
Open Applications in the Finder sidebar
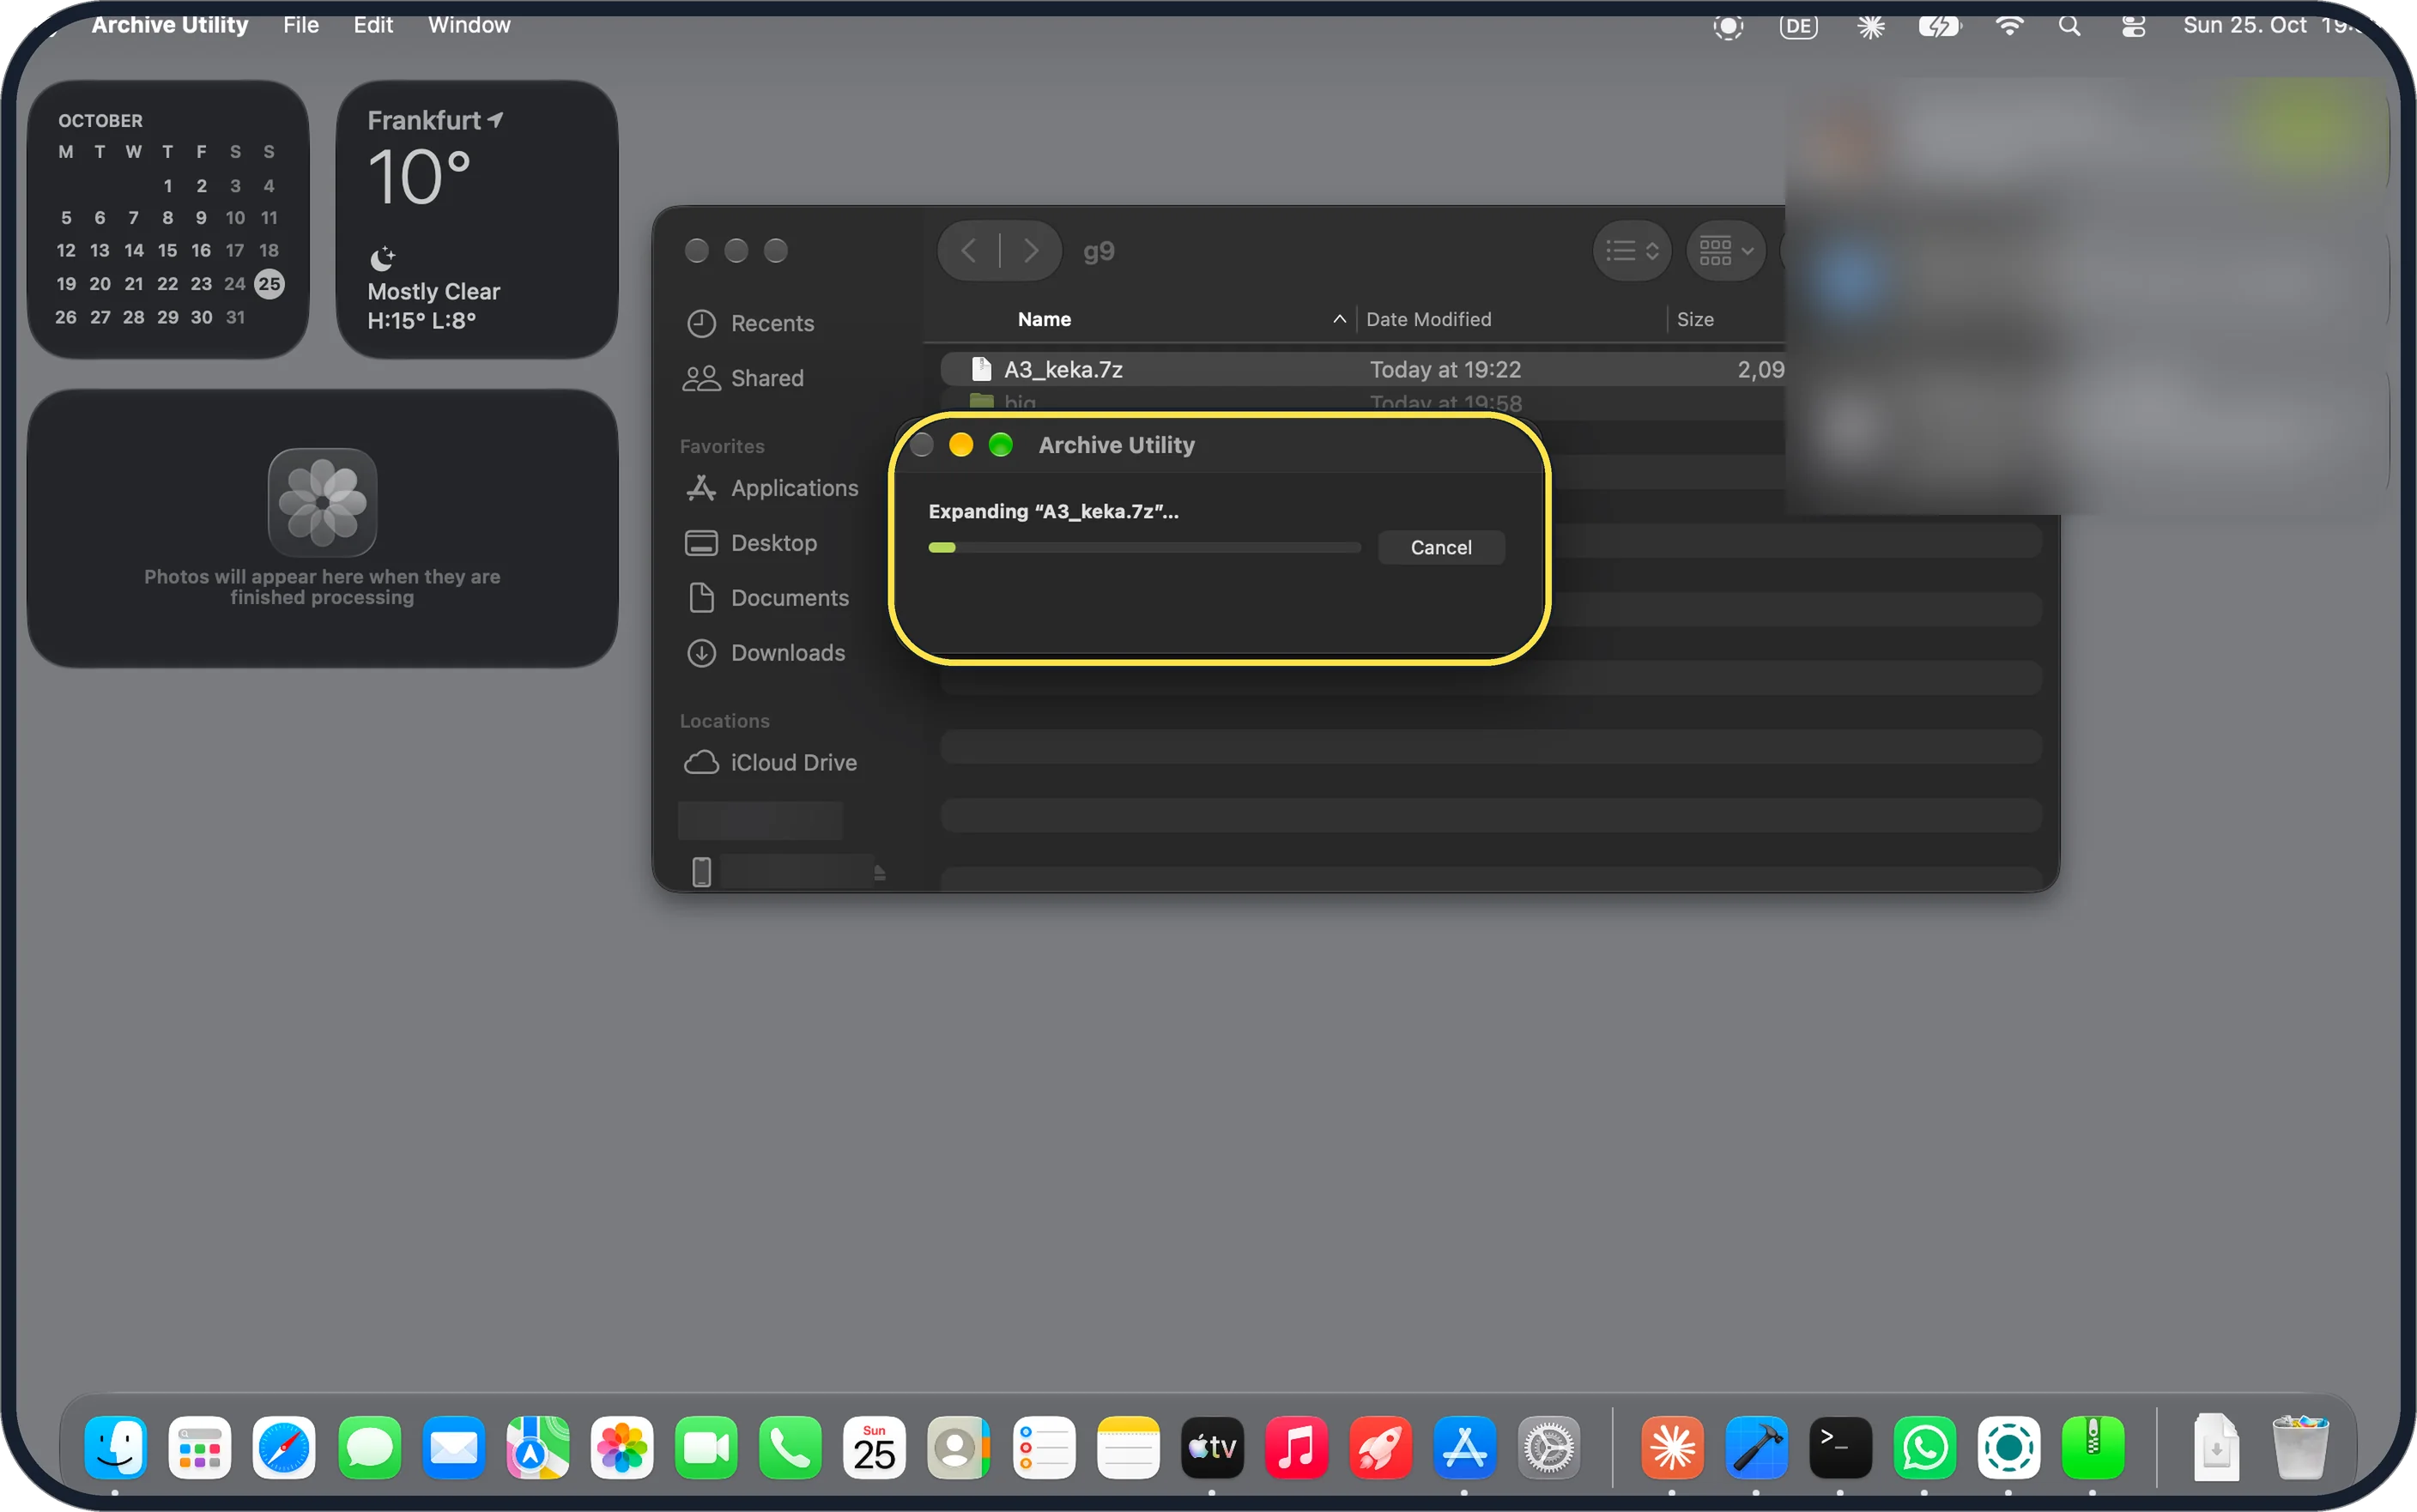pyautogui.click(x=772, y=488)
